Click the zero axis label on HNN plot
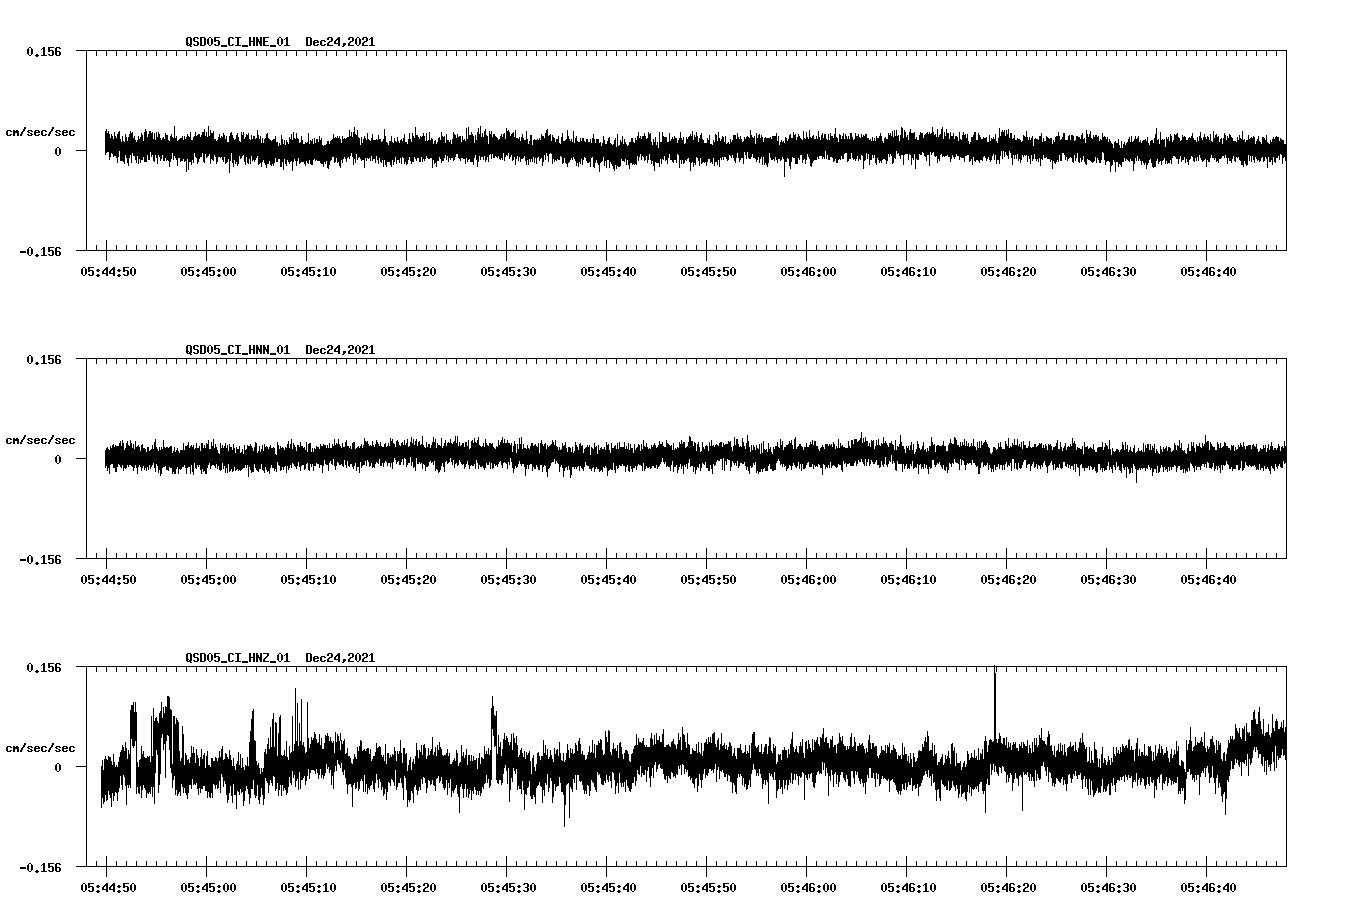The height and width of the screenshot is (924, 1358). [58, 460]
